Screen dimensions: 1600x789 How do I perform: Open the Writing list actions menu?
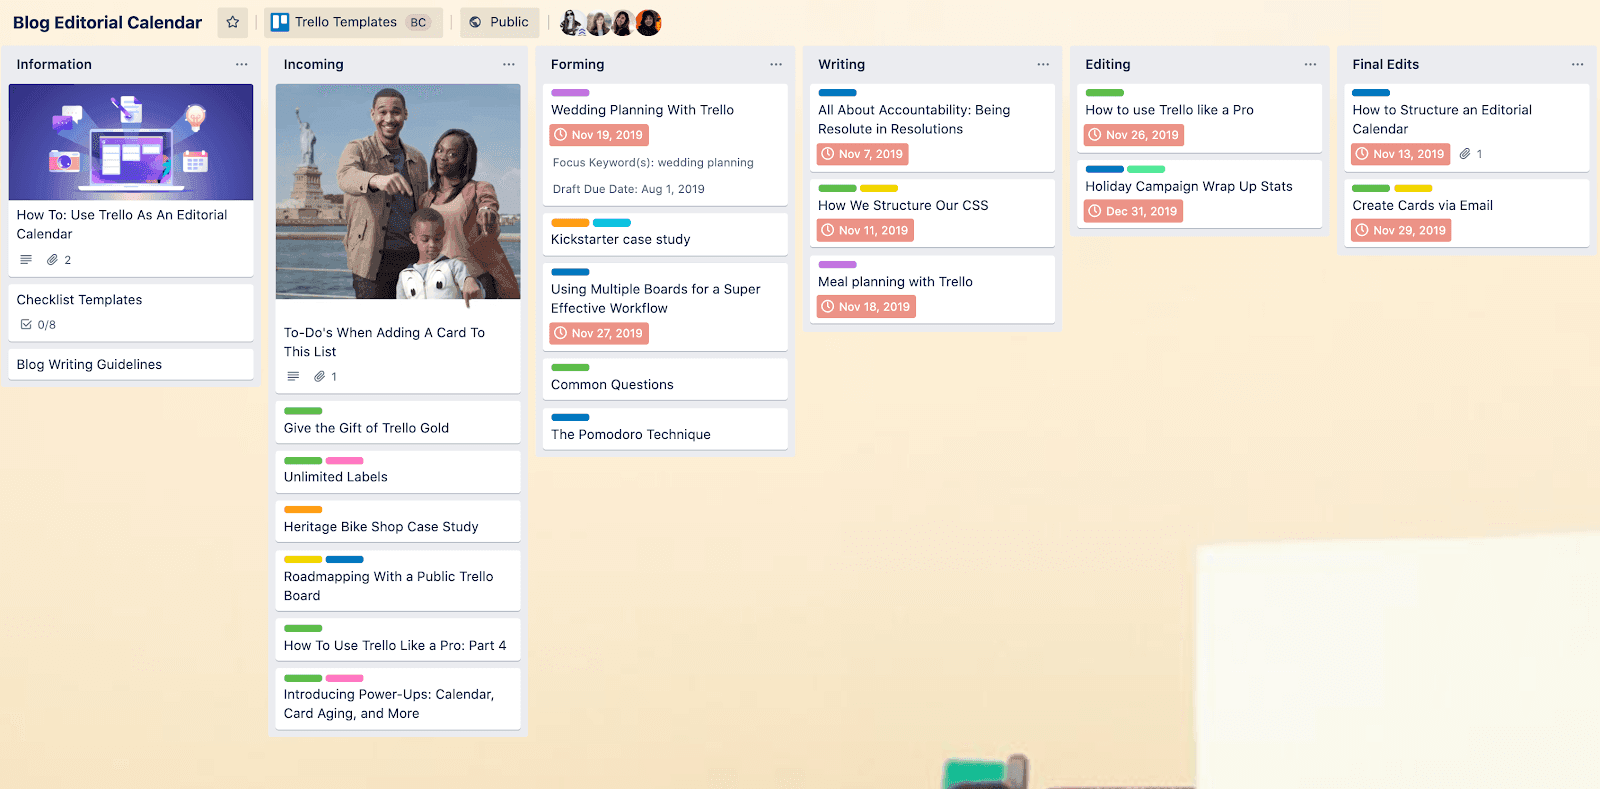point(1043,64)
